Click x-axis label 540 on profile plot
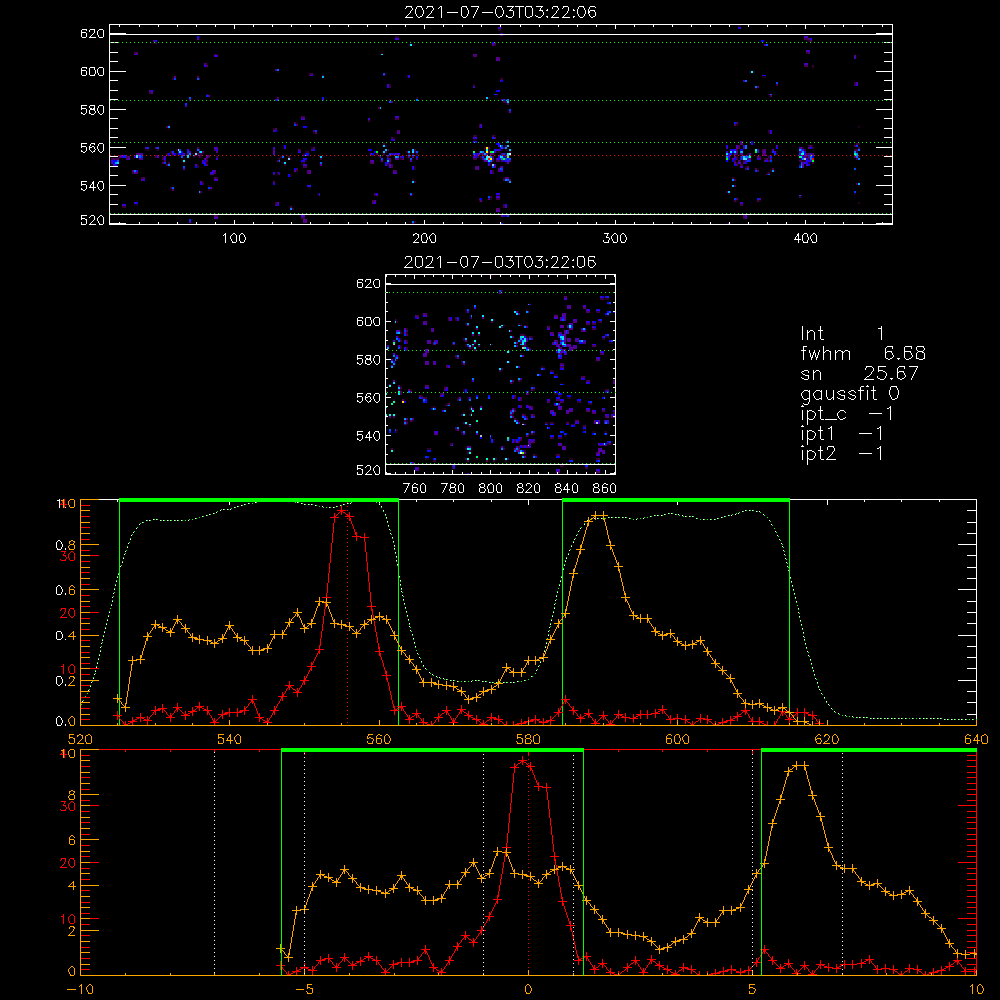 pos(230,739)
